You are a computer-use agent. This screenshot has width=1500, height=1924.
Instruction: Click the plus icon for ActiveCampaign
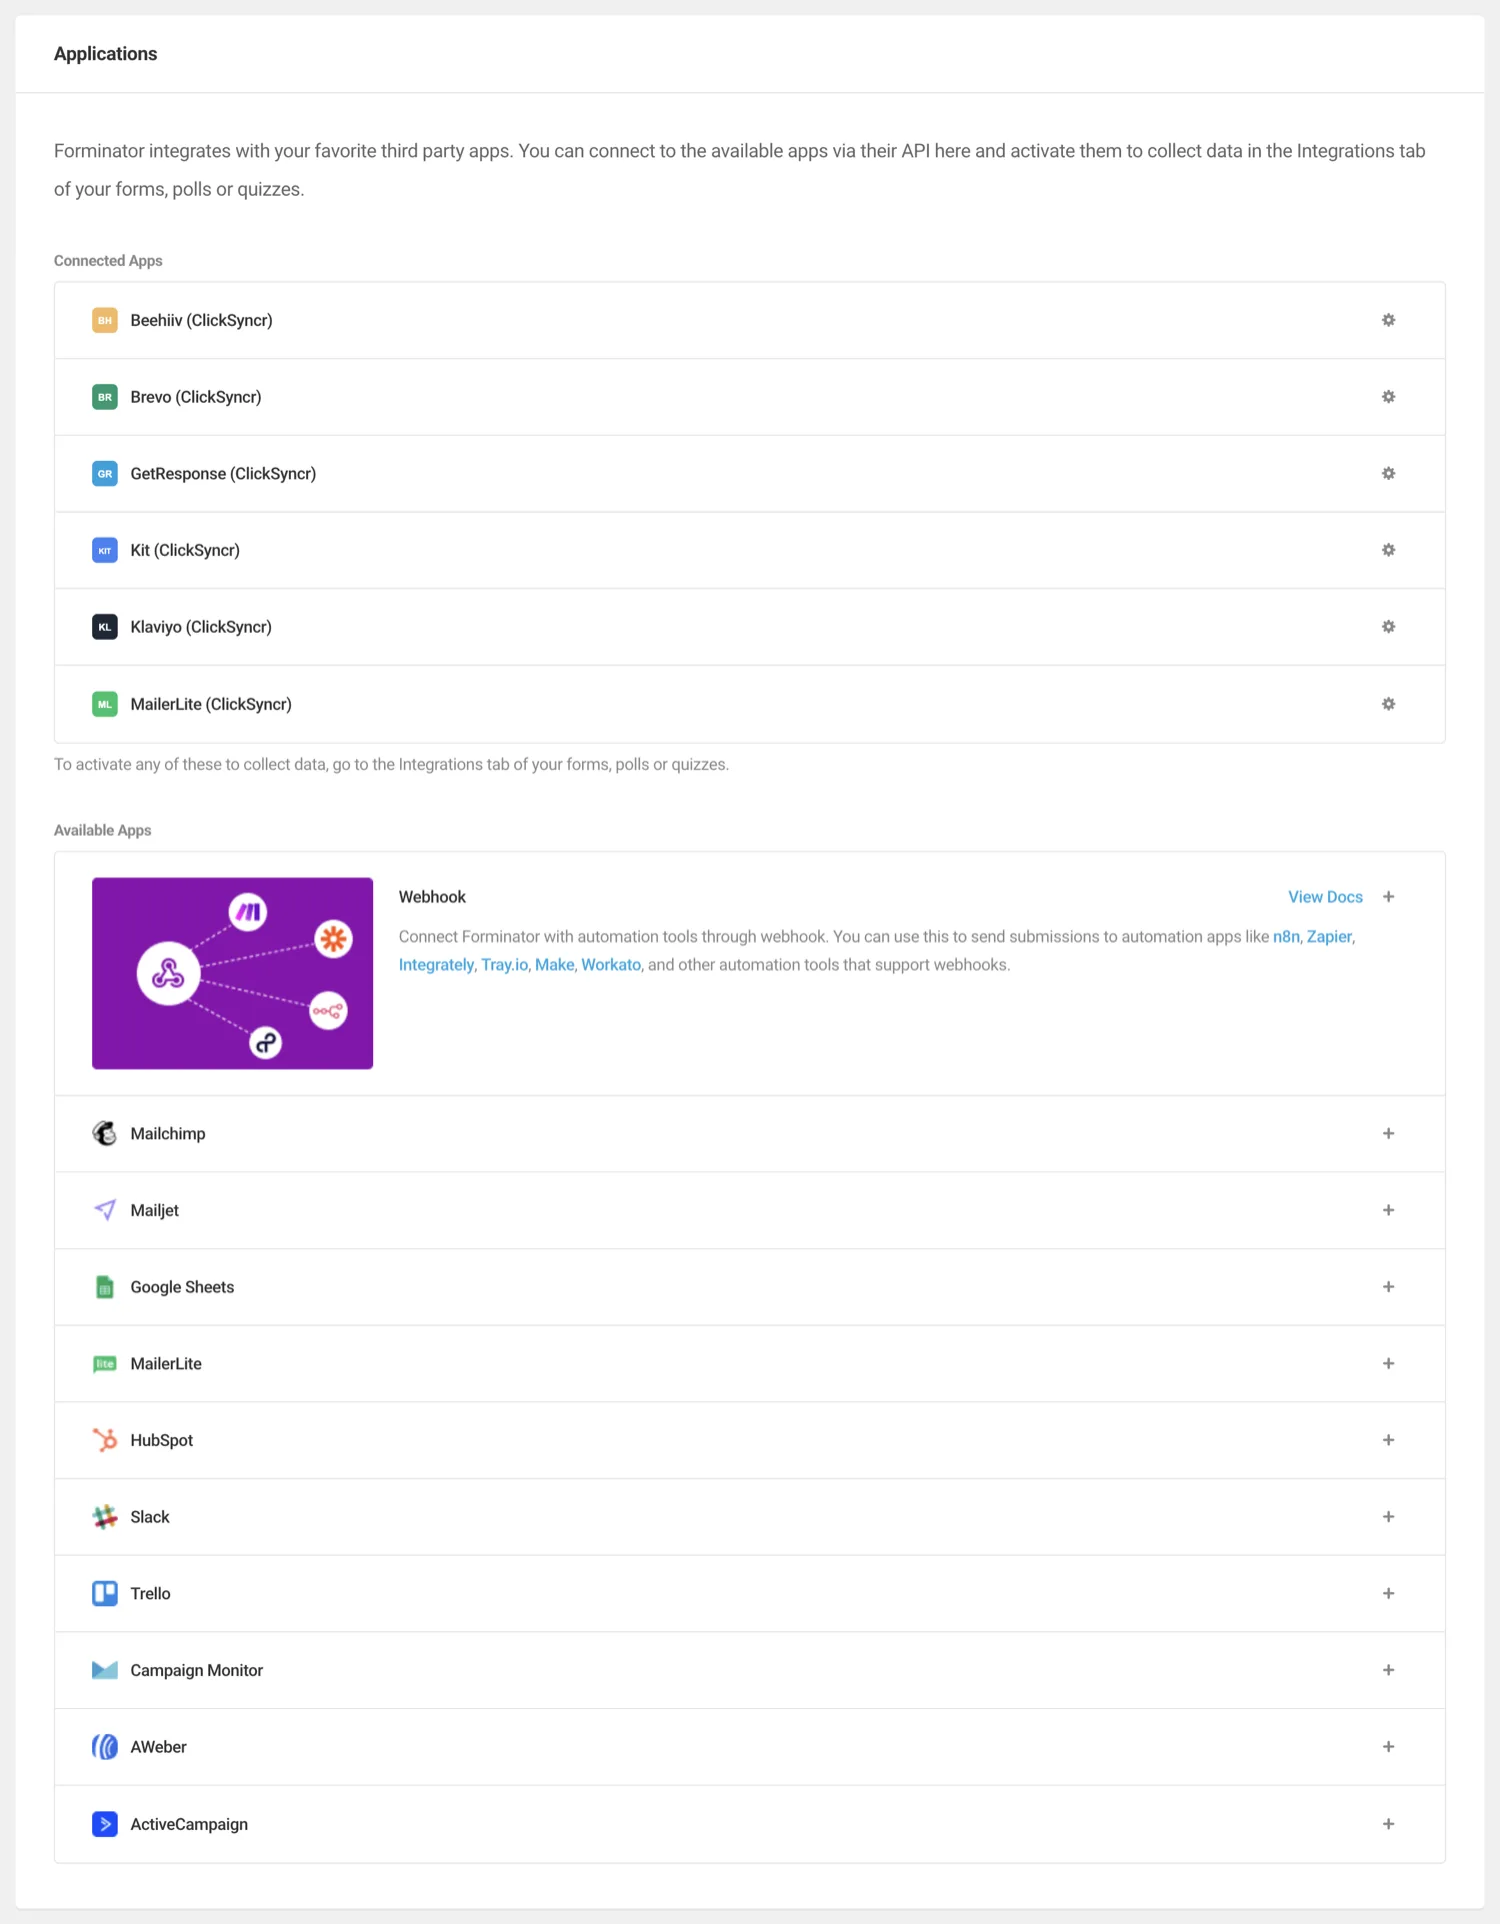coord(1388,1824)
